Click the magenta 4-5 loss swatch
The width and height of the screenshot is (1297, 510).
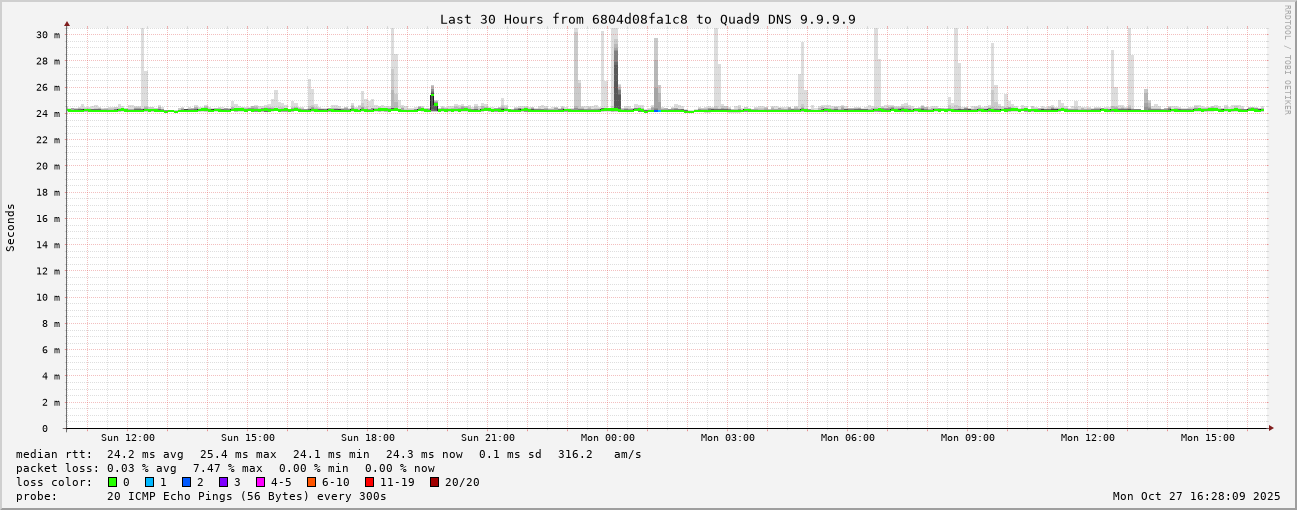pyautogui.click(x=260, y=482)
